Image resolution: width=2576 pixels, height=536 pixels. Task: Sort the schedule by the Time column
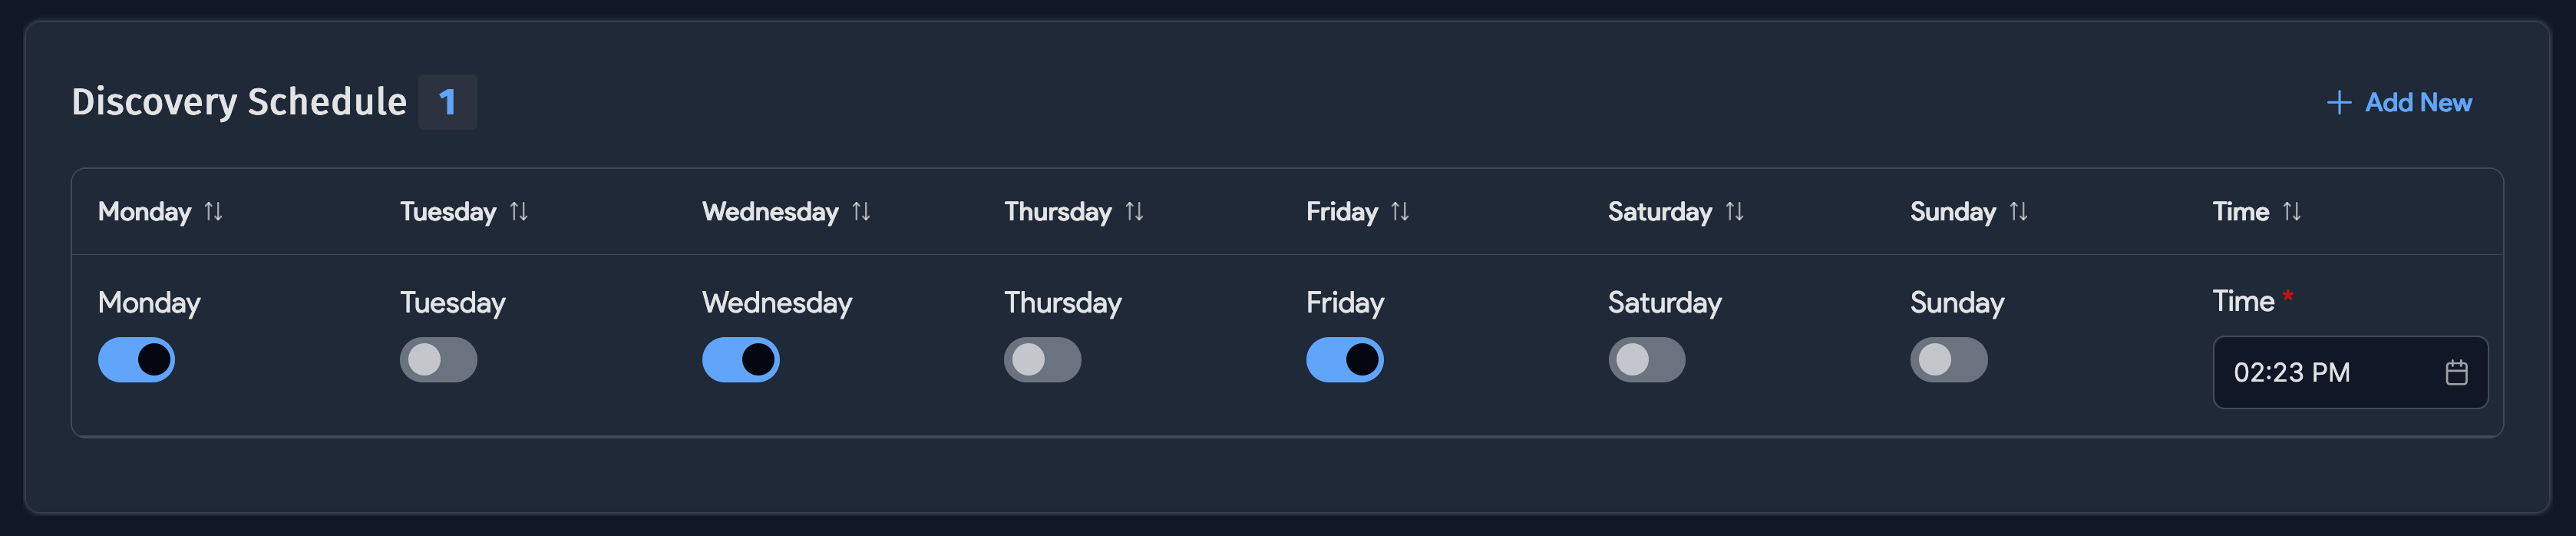click(2292, 212)
